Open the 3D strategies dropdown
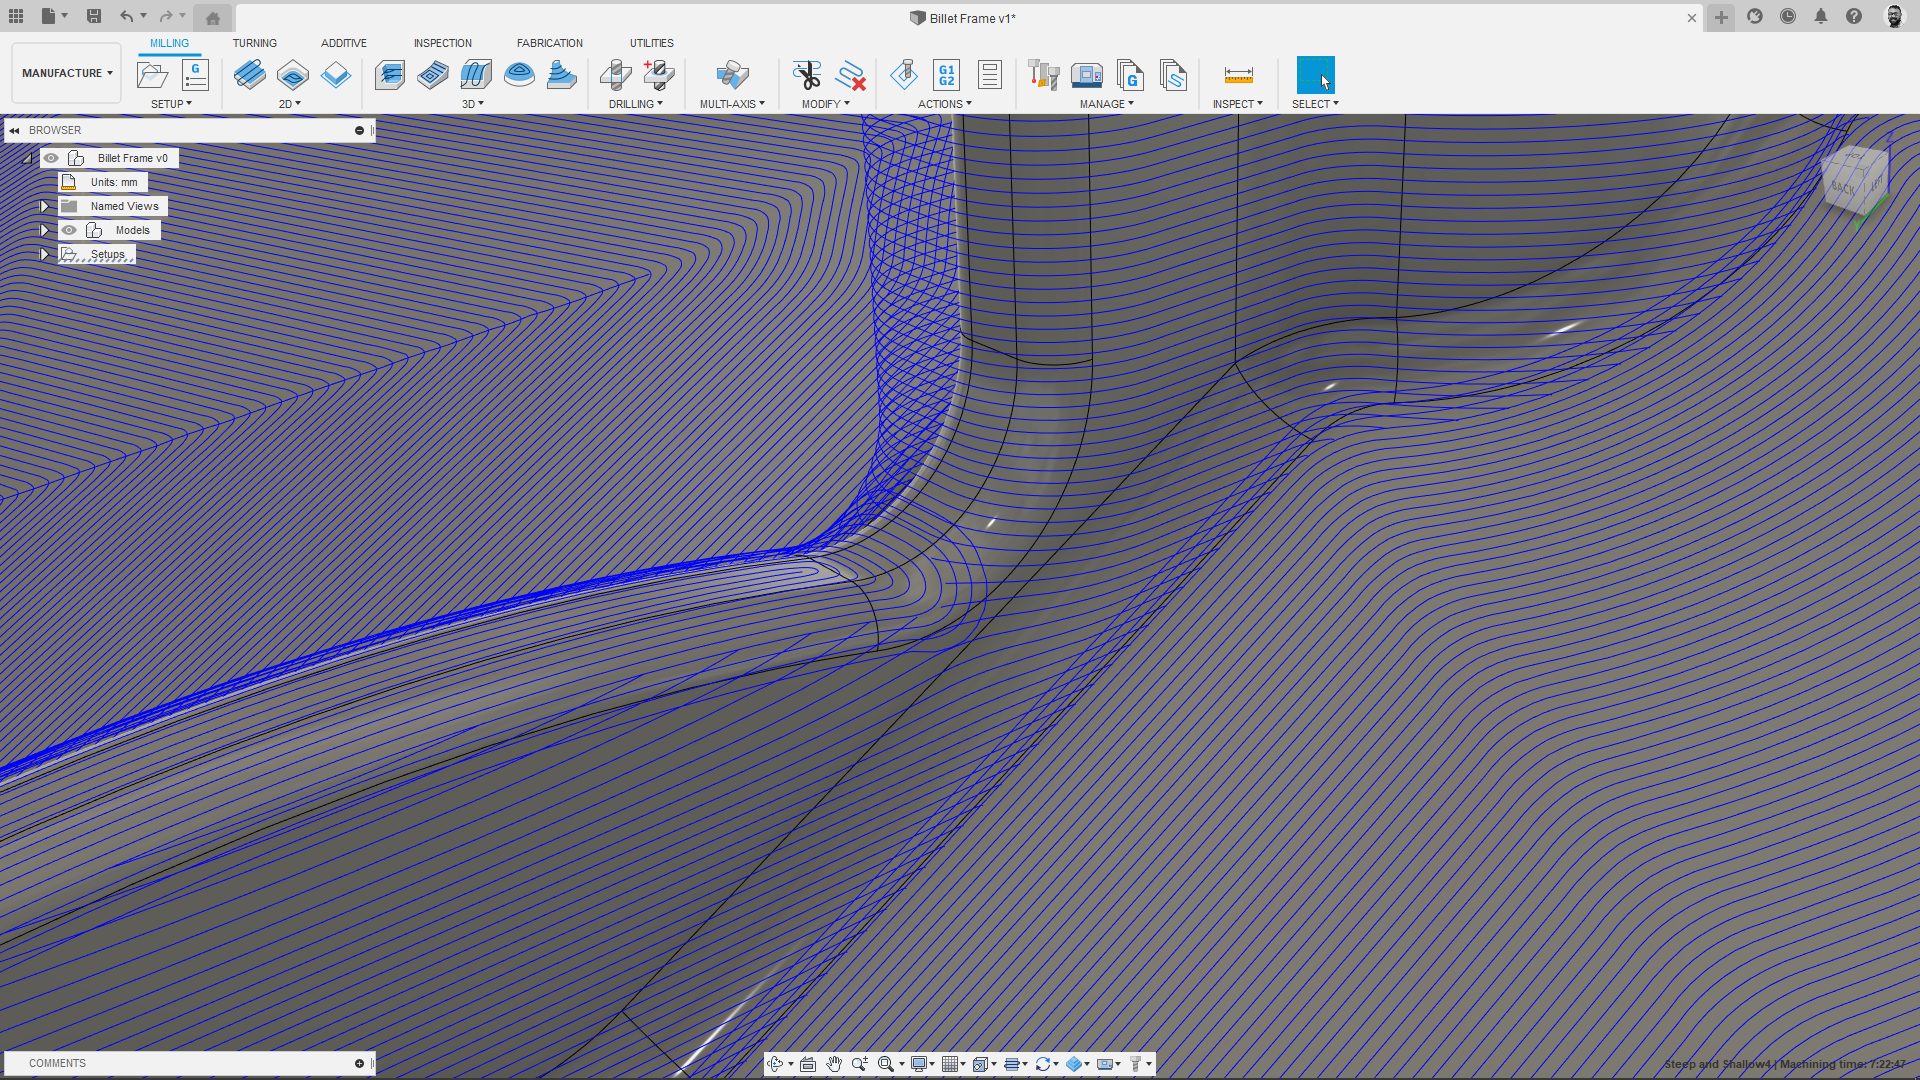1920x1080 pixels. pyautogui.click(x=474, y=103)
